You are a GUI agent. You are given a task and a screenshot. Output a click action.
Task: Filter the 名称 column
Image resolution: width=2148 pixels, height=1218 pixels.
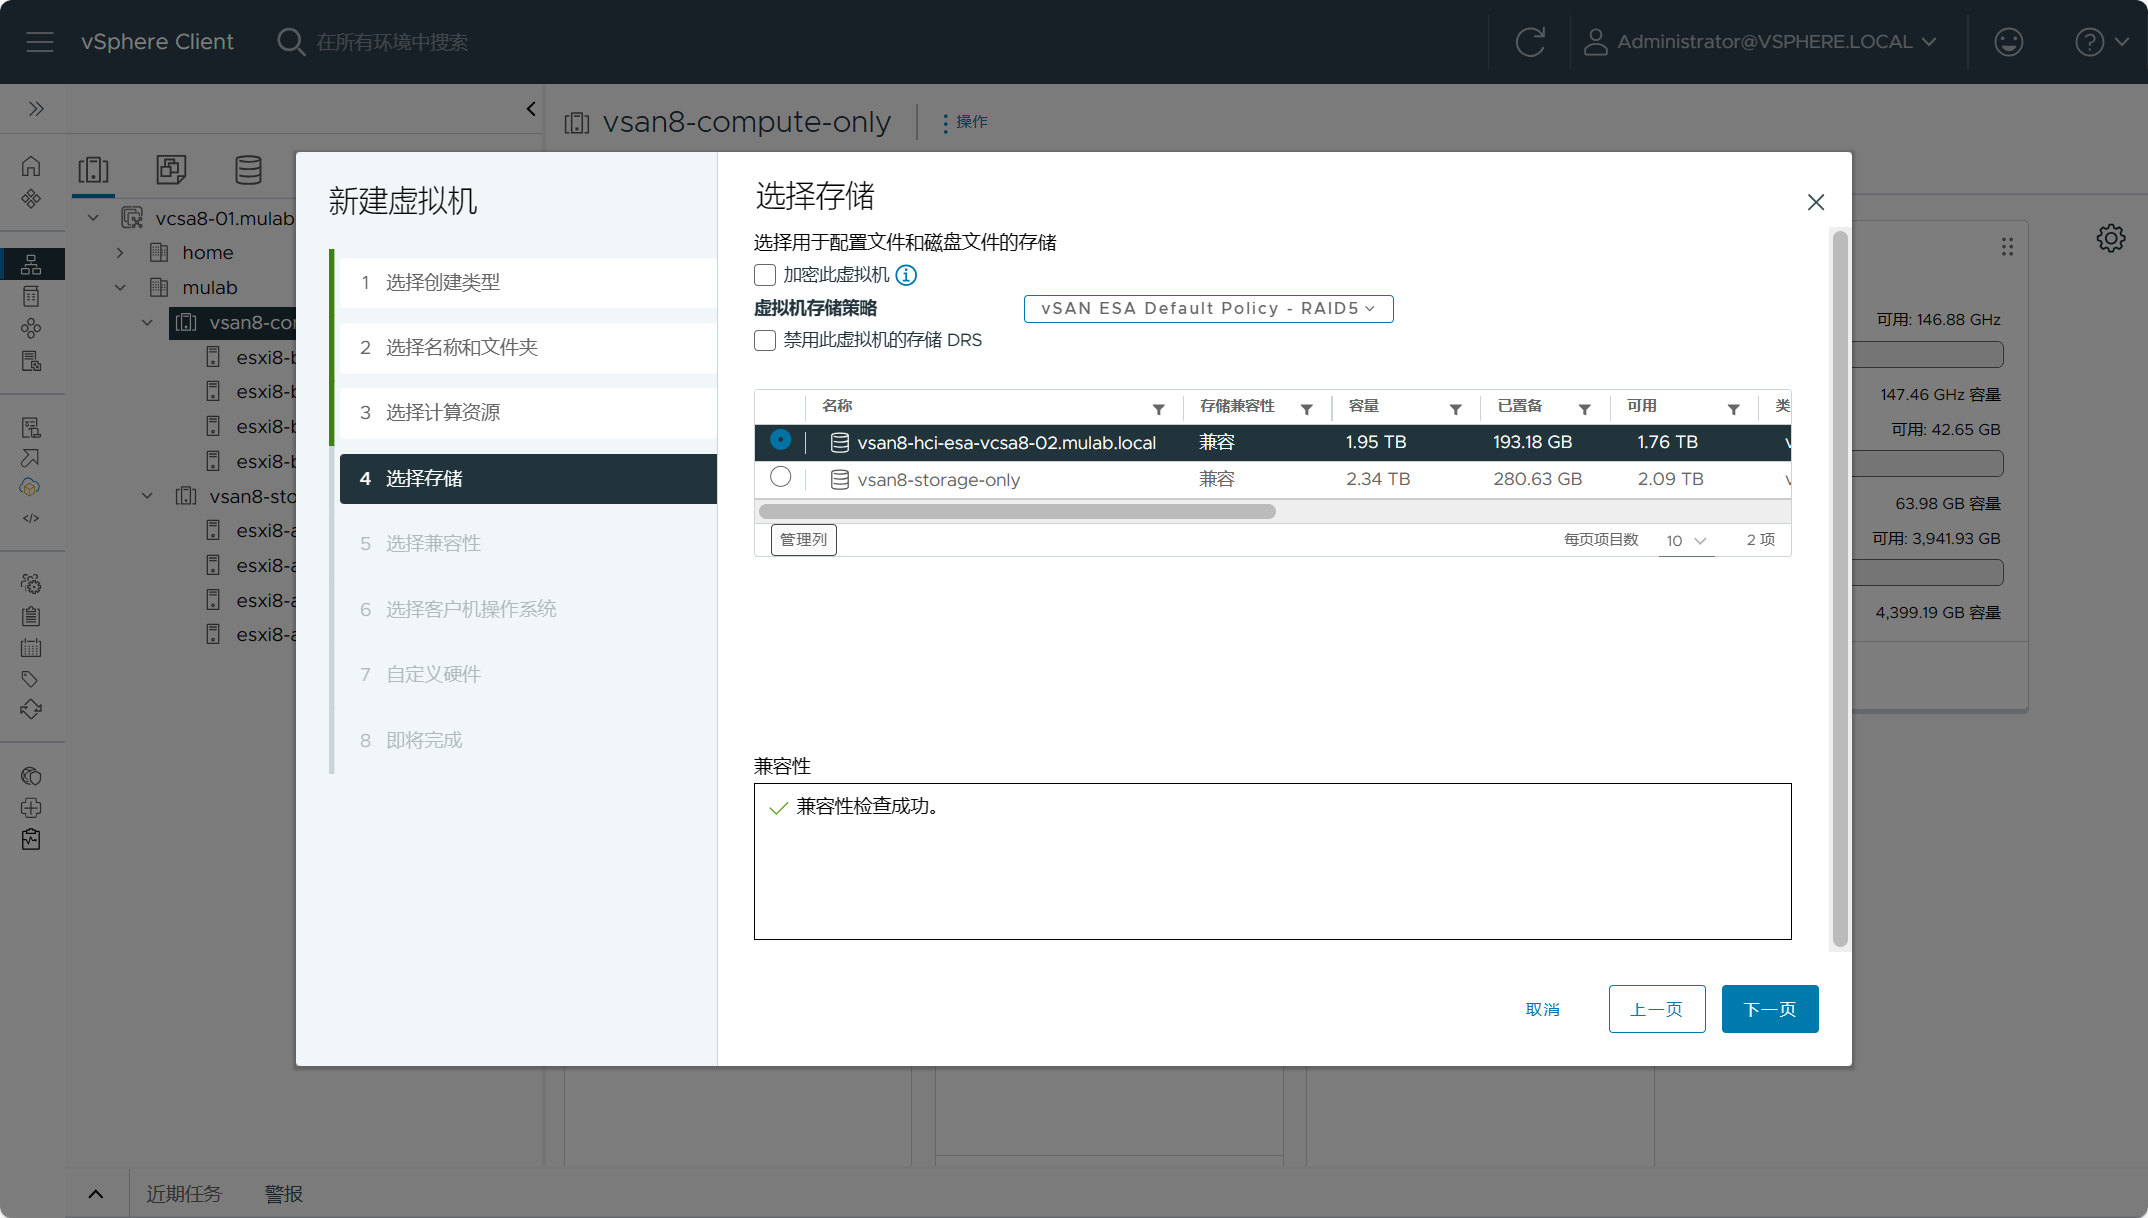[x=1158, y=409]
